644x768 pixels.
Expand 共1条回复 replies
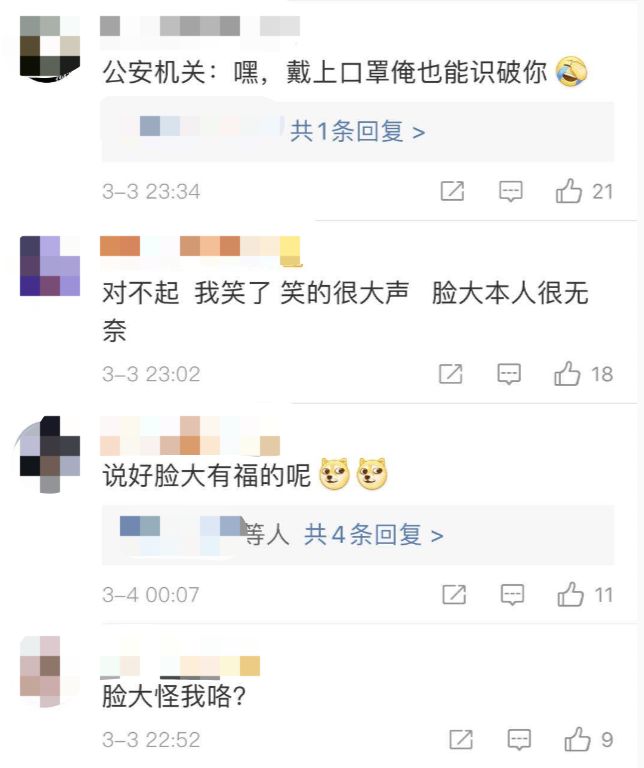(x=358, y=131)
